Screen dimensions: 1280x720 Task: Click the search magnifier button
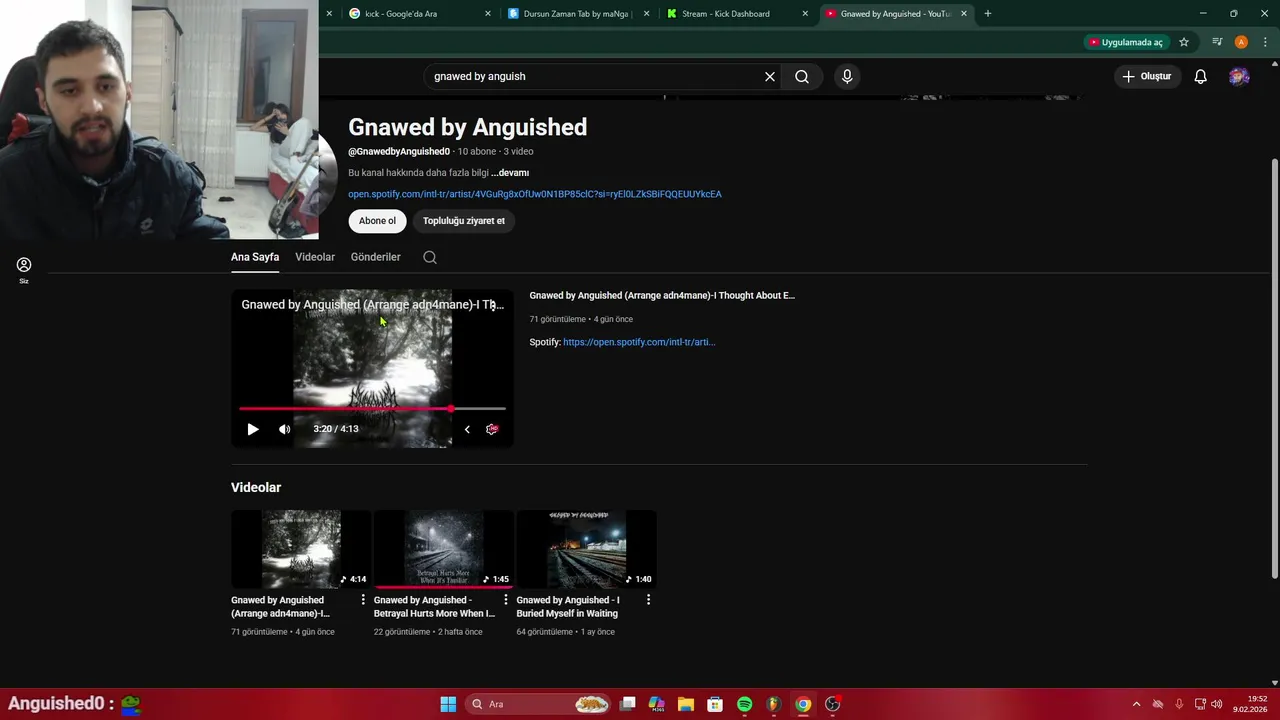click(802, 76)
